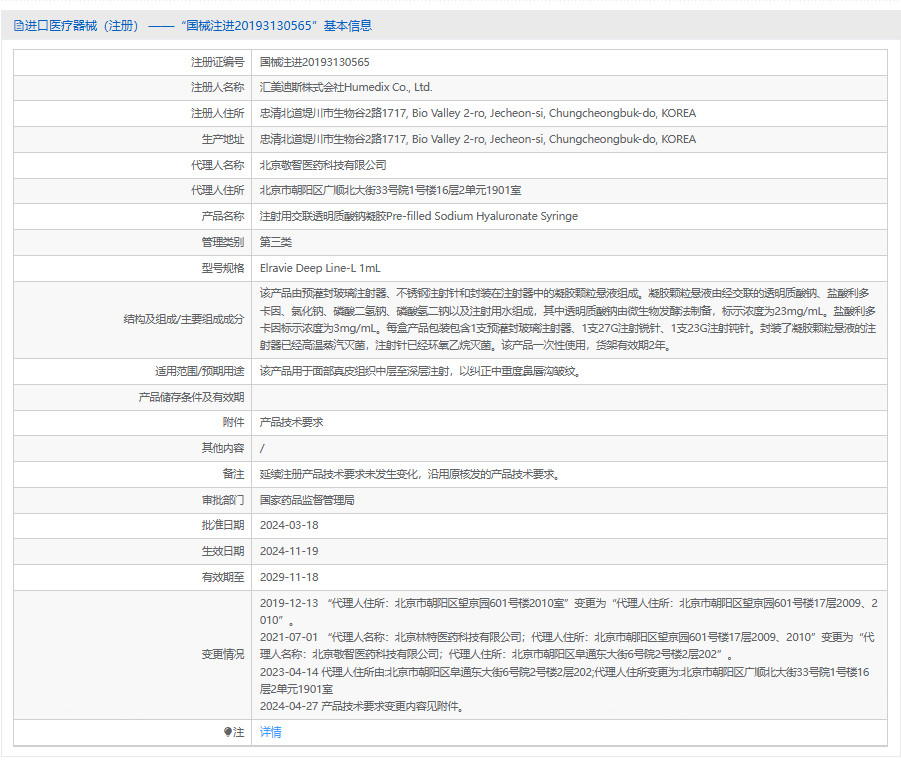Click the 结构及组成 description text
This screenshot has height=780, width=901.
[x=568, y=319]
